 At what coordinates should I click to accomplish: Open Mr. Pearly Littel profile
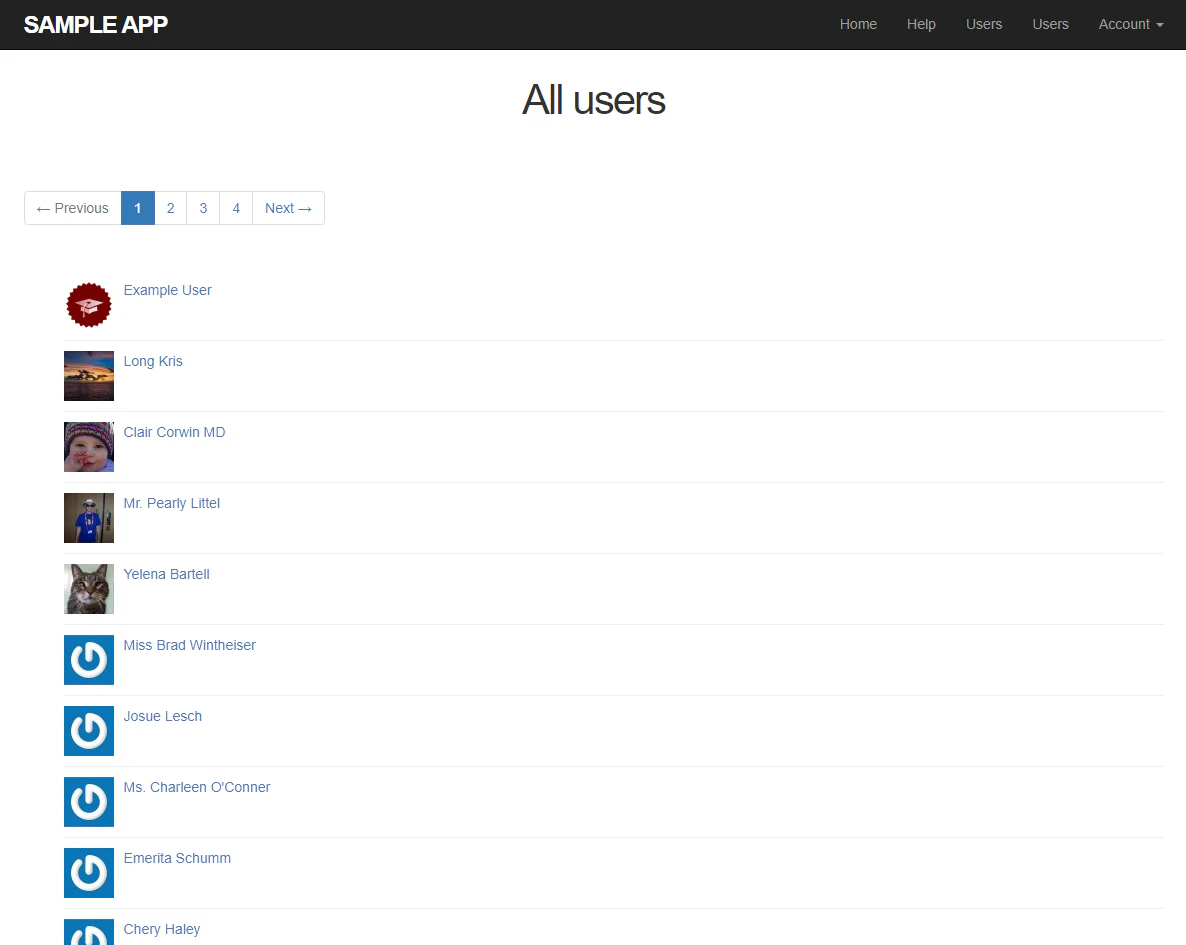tap(172, 504)
